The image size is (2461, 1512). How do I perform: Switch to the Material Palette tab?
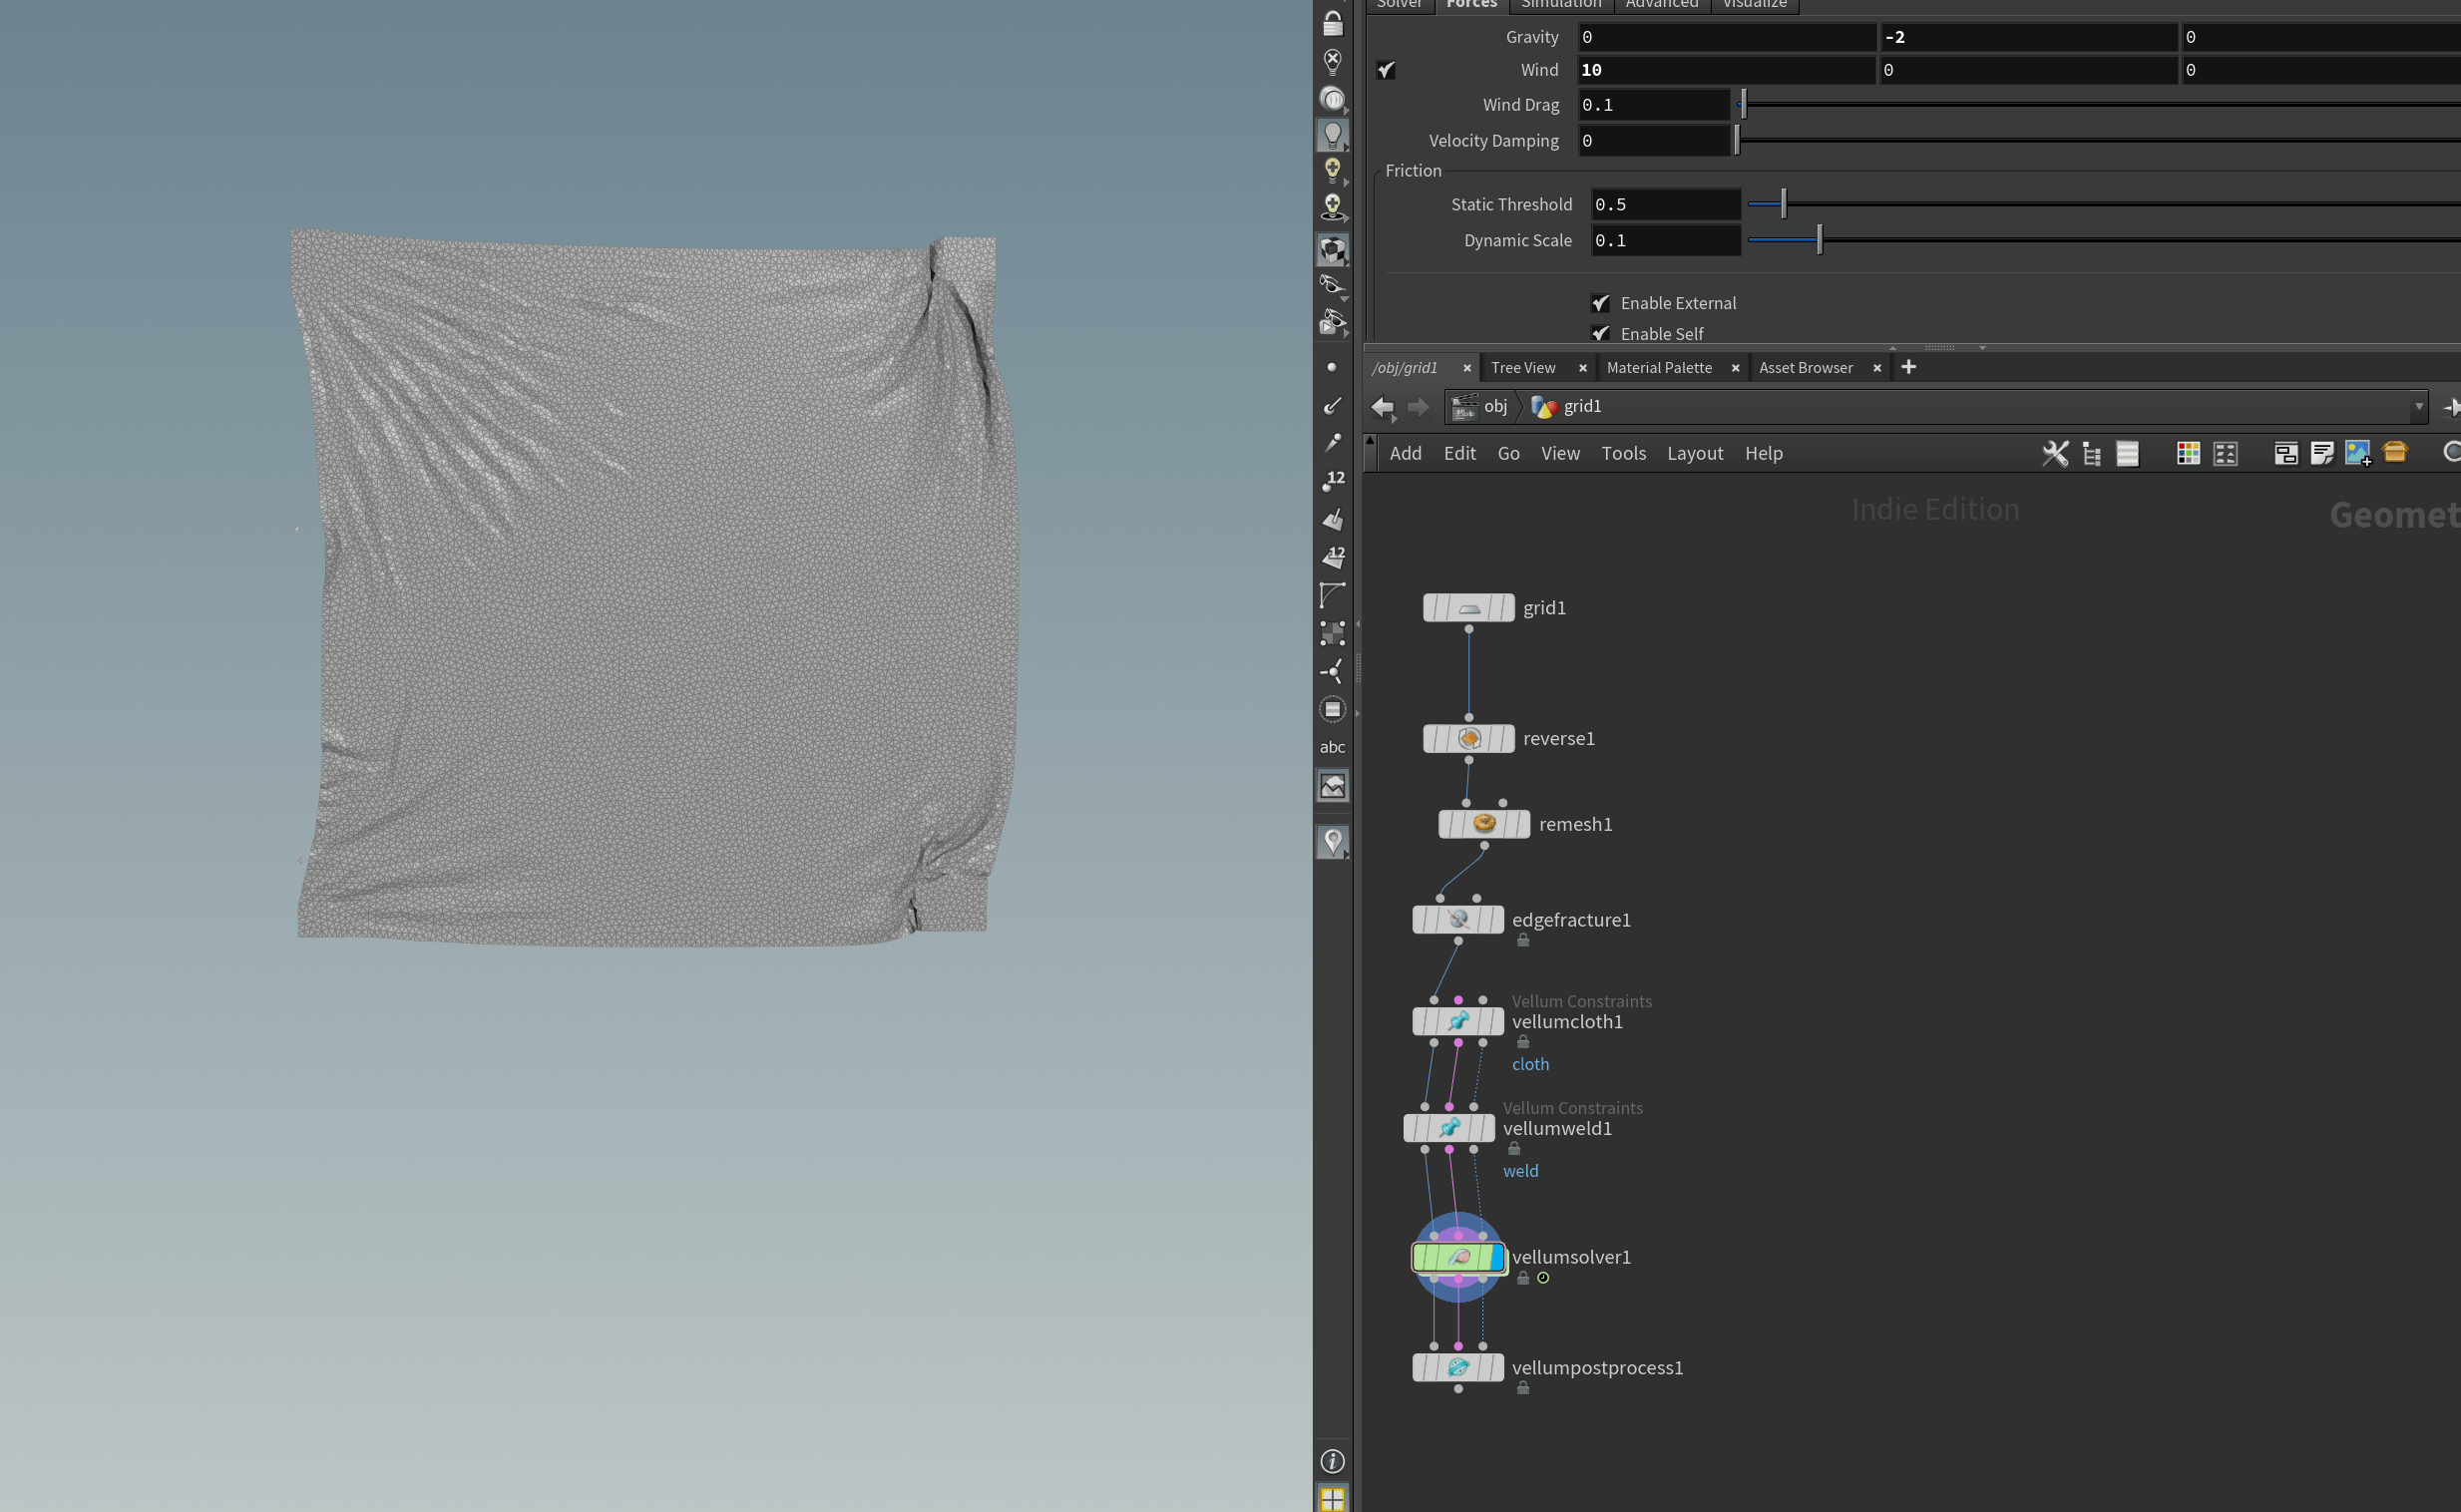(1659, 368)
